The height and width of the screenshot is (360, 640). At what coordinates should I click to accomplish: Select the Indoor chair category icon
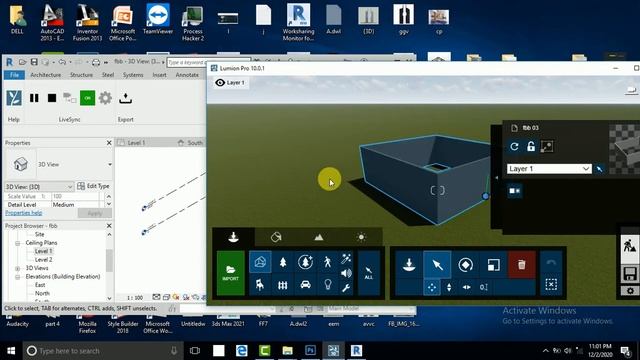[x=260, y=284]
